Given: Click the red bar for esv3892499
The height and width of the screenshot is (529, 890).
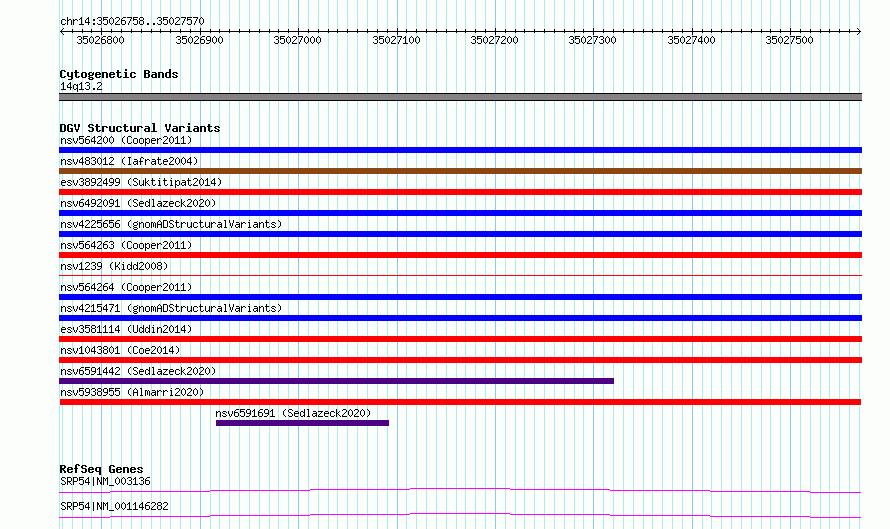Looking at the screenshot, I should coord(460,192).
